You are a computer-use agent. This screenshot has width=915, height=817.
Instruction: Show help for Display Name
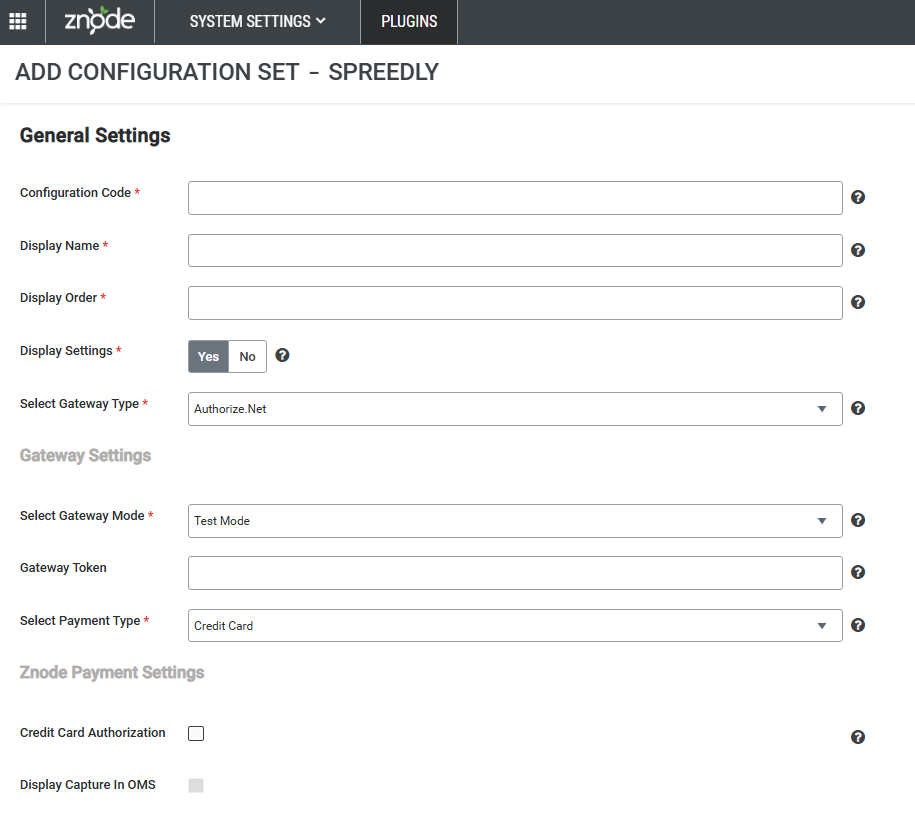[857, 250]
